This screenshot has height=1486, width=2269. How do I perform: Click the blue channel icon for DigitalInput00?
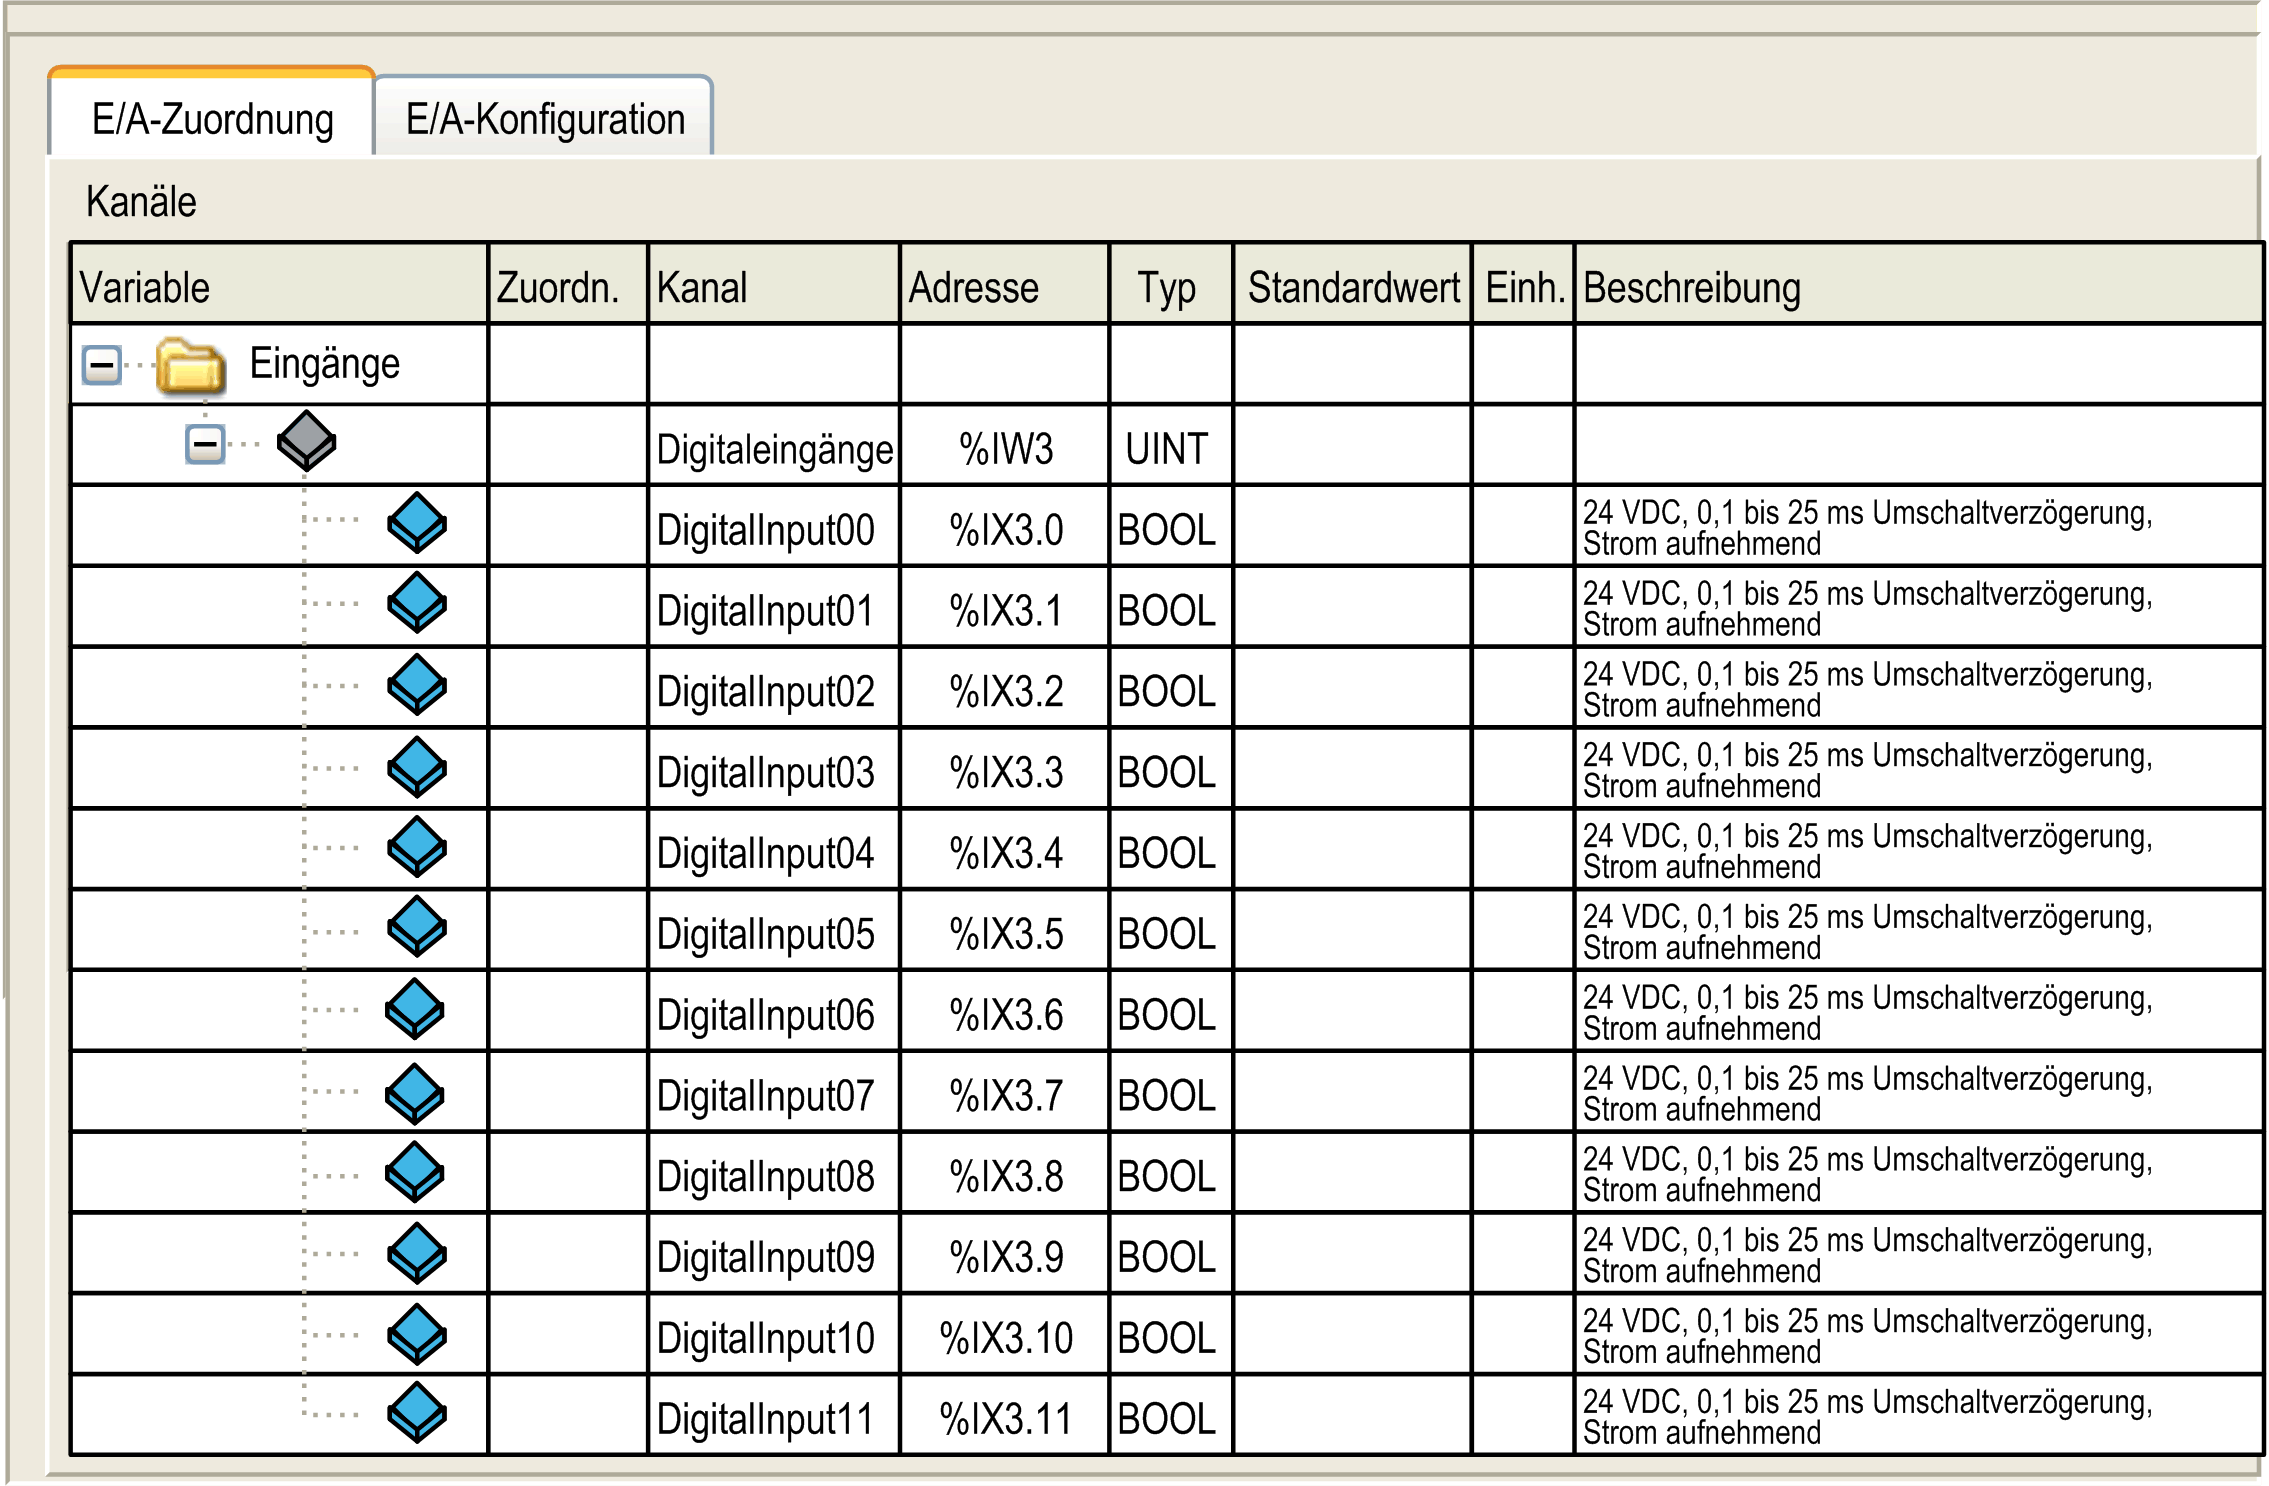tap(417, 522)
